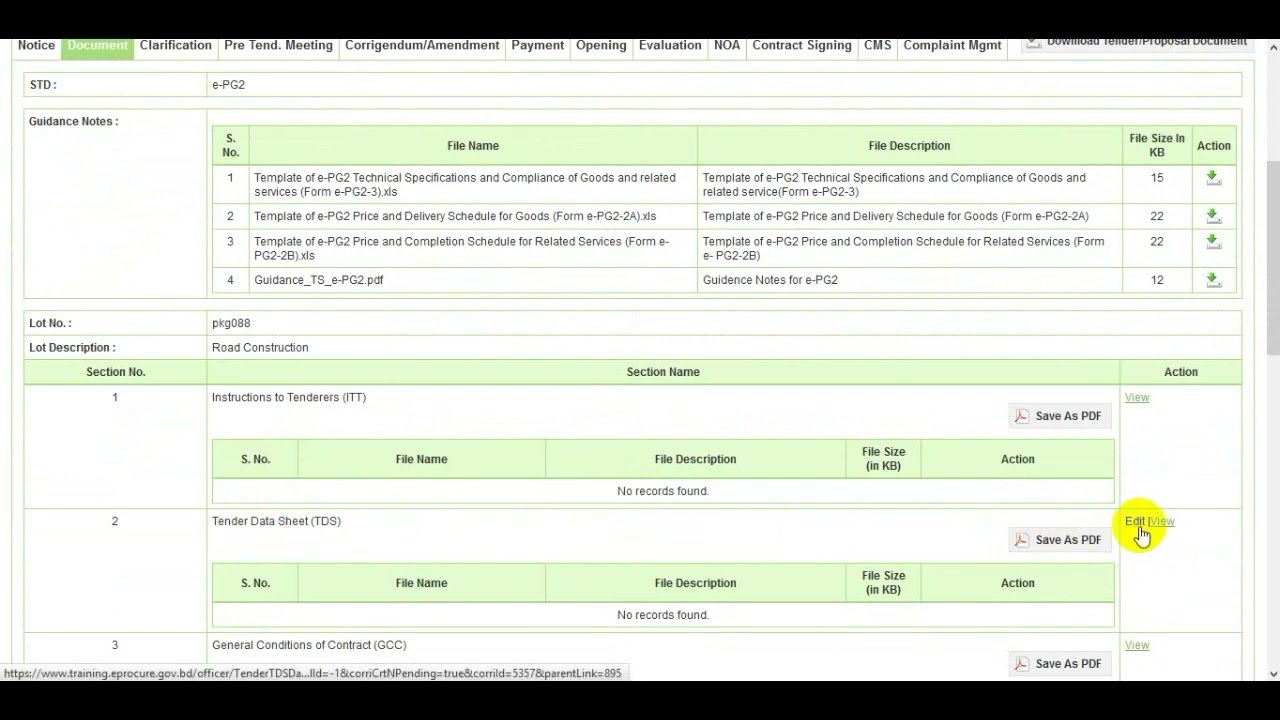
Task: Click the file size value "15"
Action: 1157,178
